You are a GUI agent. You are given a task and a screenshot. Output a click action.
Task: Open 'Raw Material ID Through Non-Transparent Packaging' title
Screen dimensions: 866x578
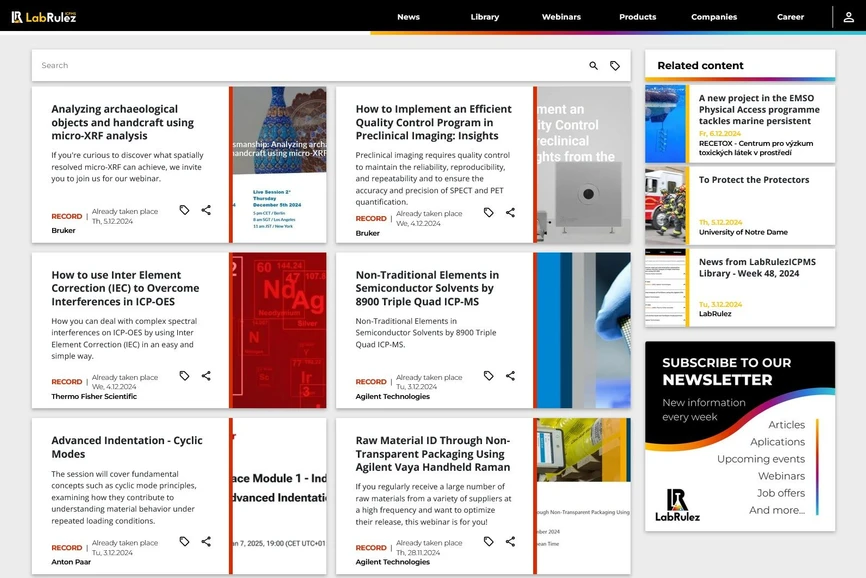pyautogui.click(x=433, y=454)
